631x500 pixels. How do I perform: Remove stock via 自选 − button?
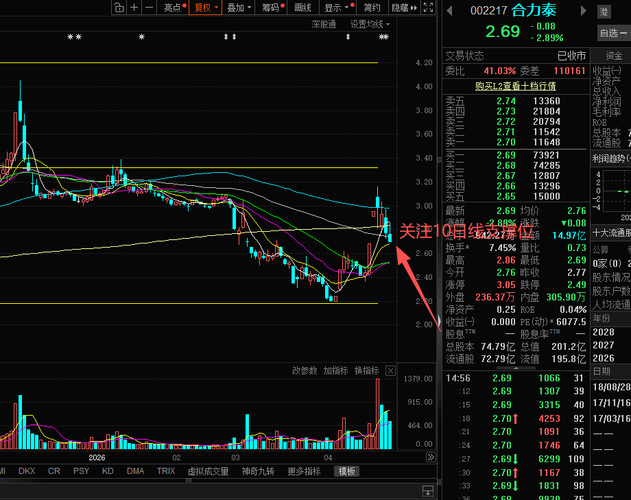pos(613,33)
